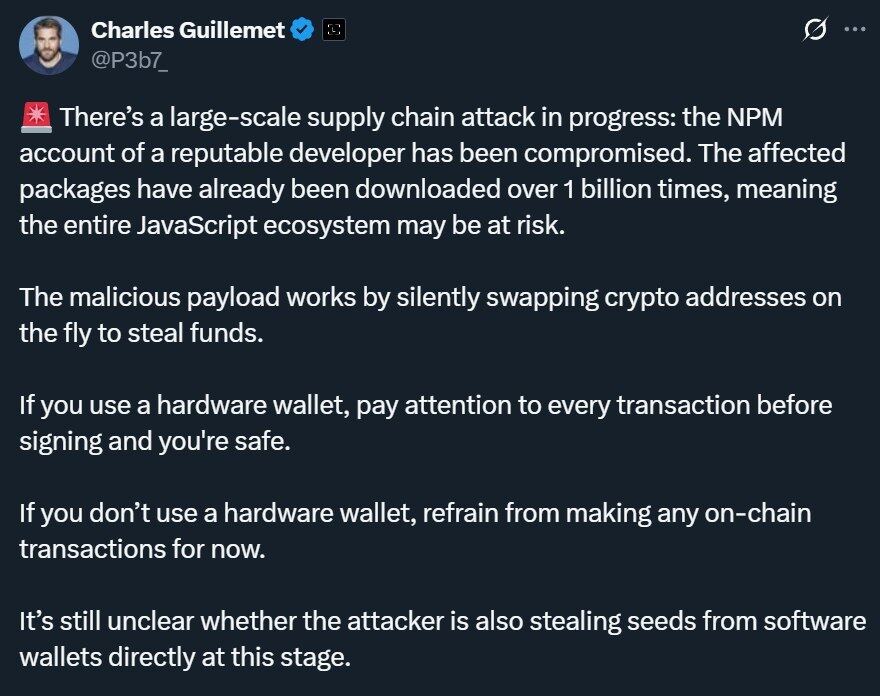Click the line beginning "account of a reputable developer"

[432, 154]
